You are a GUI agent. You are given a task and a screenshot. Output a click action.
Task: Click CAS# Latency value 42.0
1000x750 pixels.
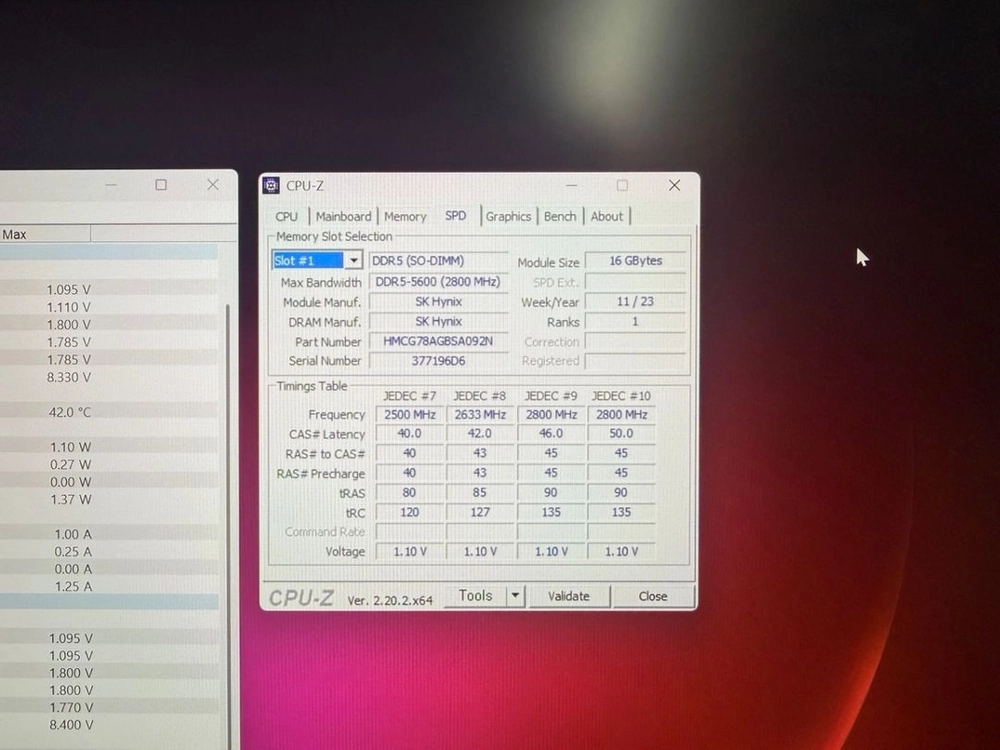[480, 434]
